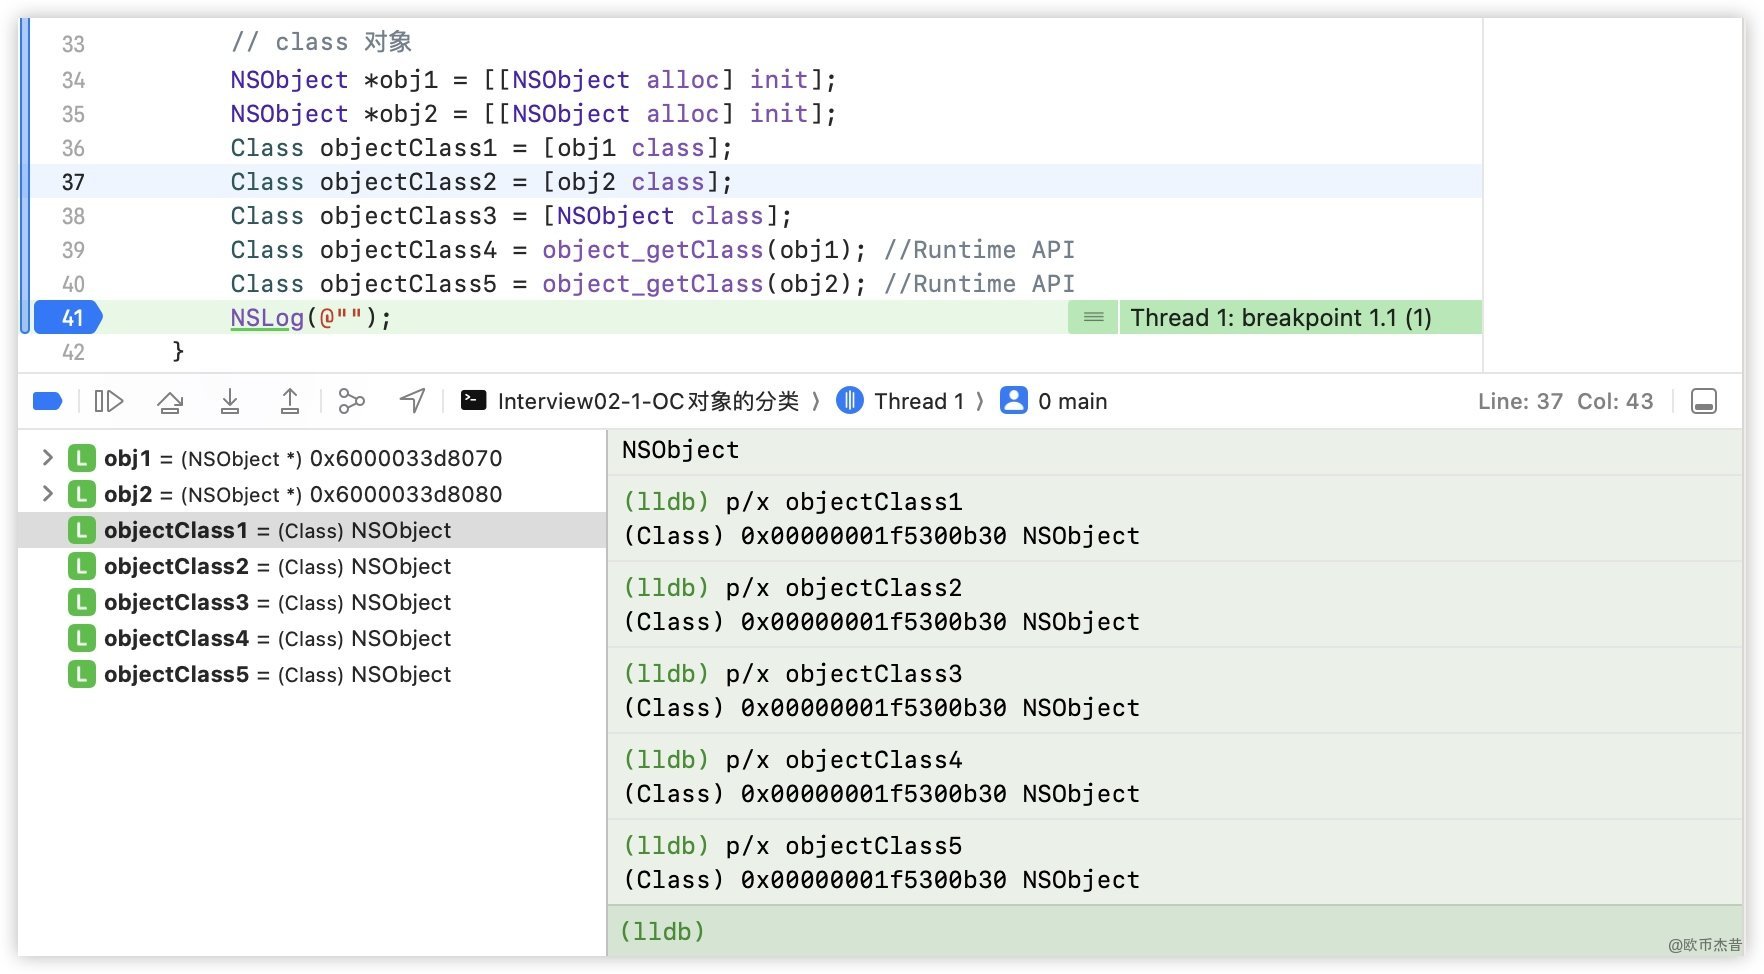The image size is (1764, 974).
Task: Open the Thread 1 jump bar item
Action: pos(918,401)
